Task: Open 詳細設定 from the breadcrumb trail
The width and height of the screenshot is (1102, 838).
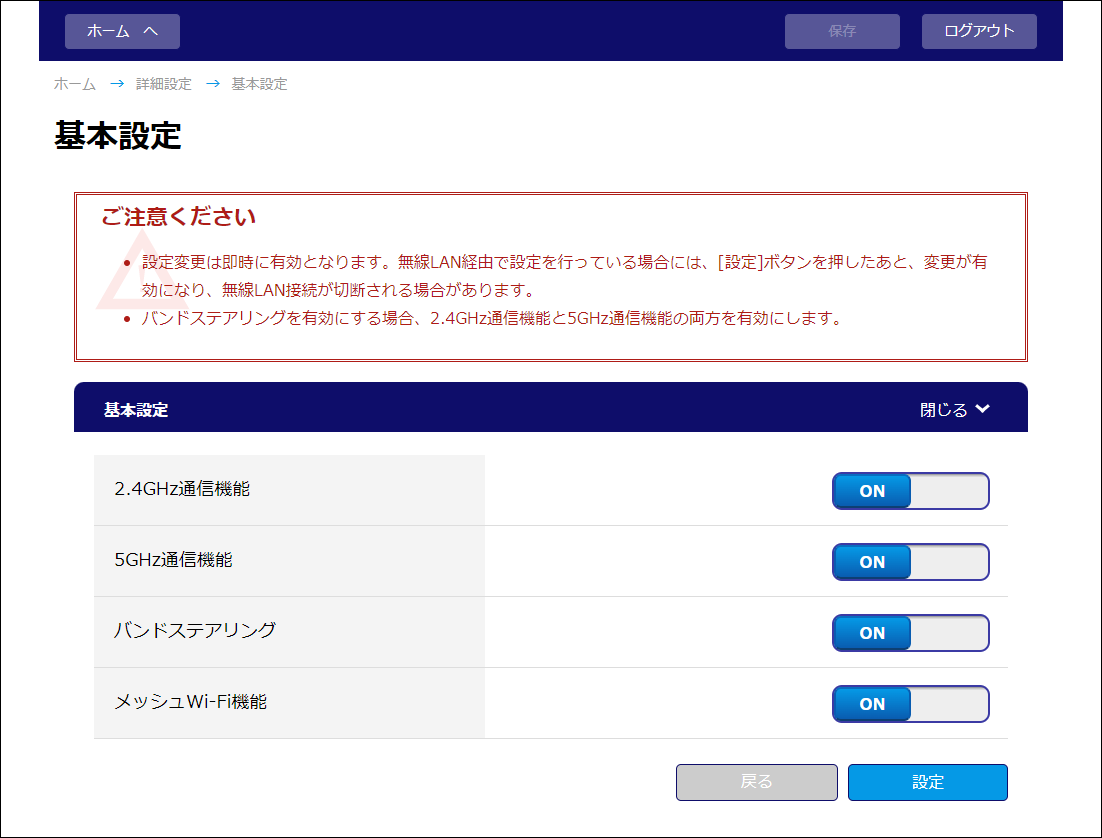Action: click(164, 84)
